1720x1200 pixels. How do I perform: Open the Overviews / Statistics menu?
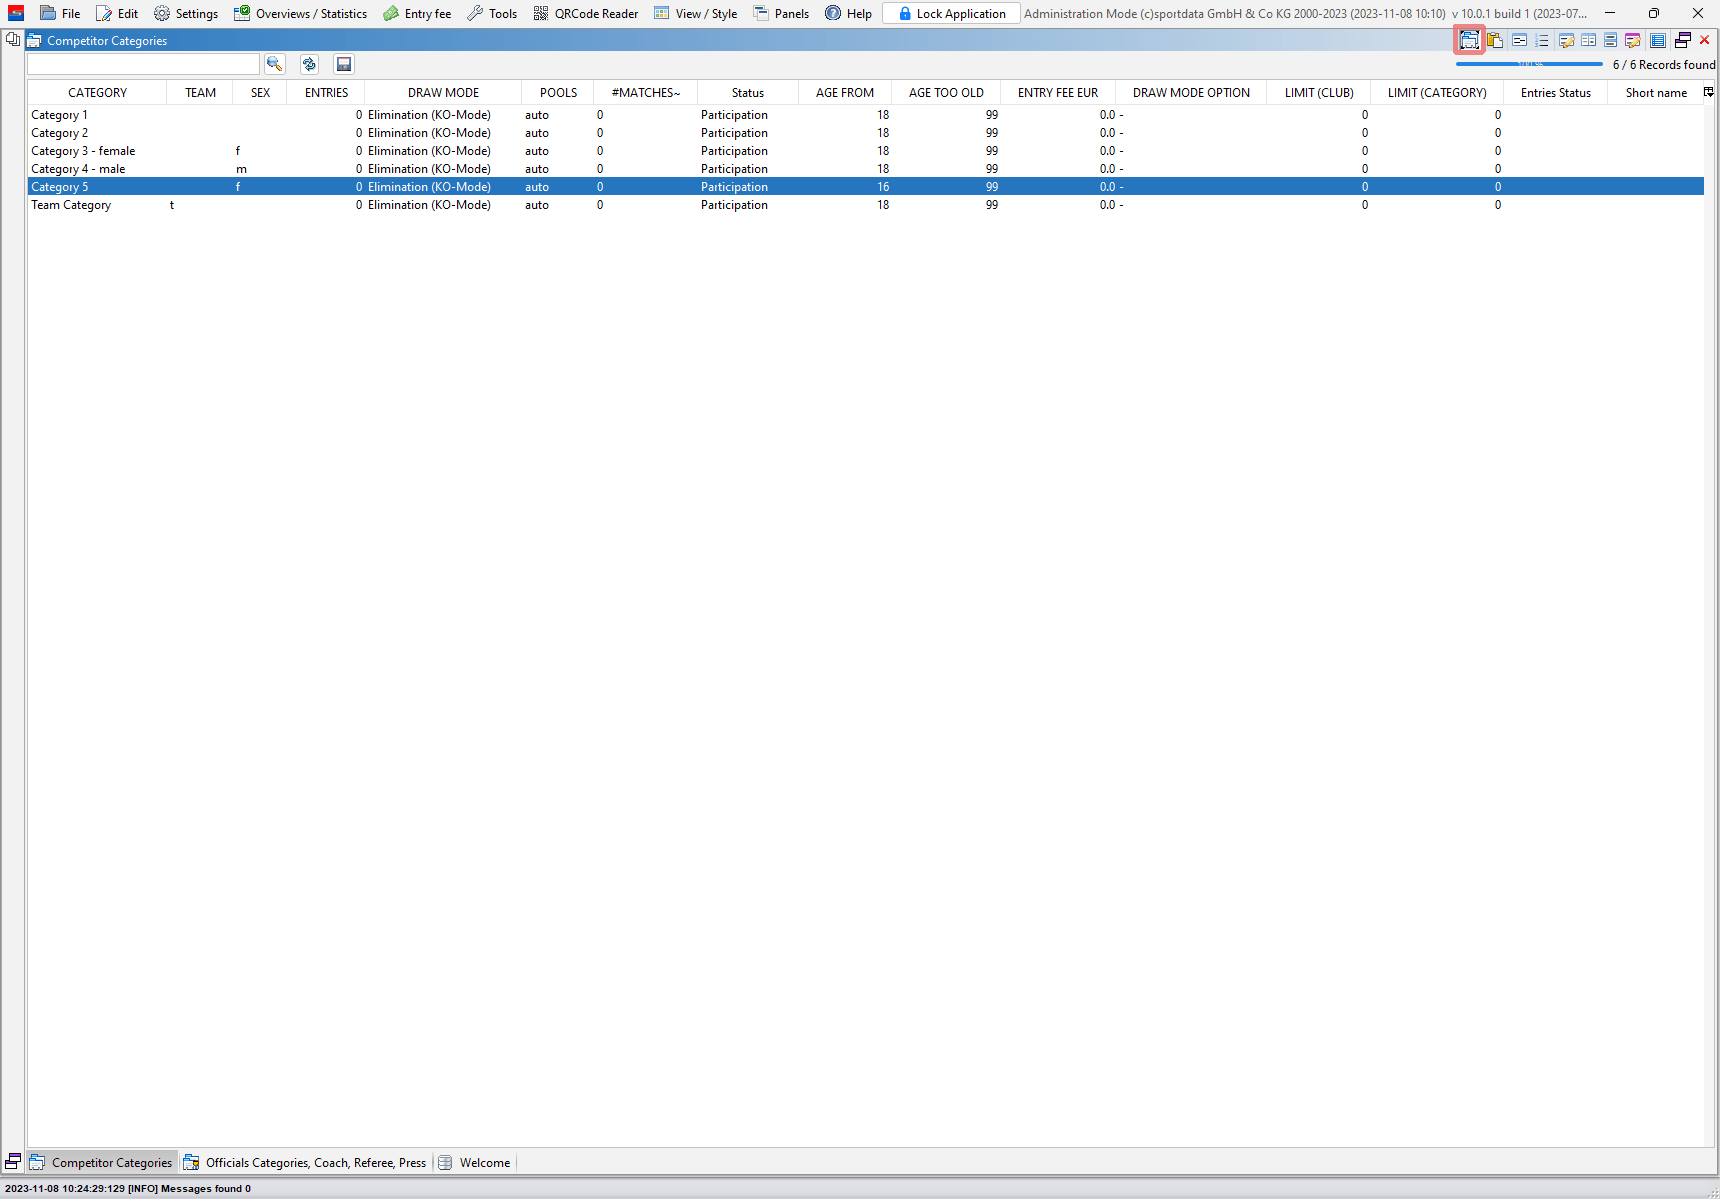coord(301,13)
